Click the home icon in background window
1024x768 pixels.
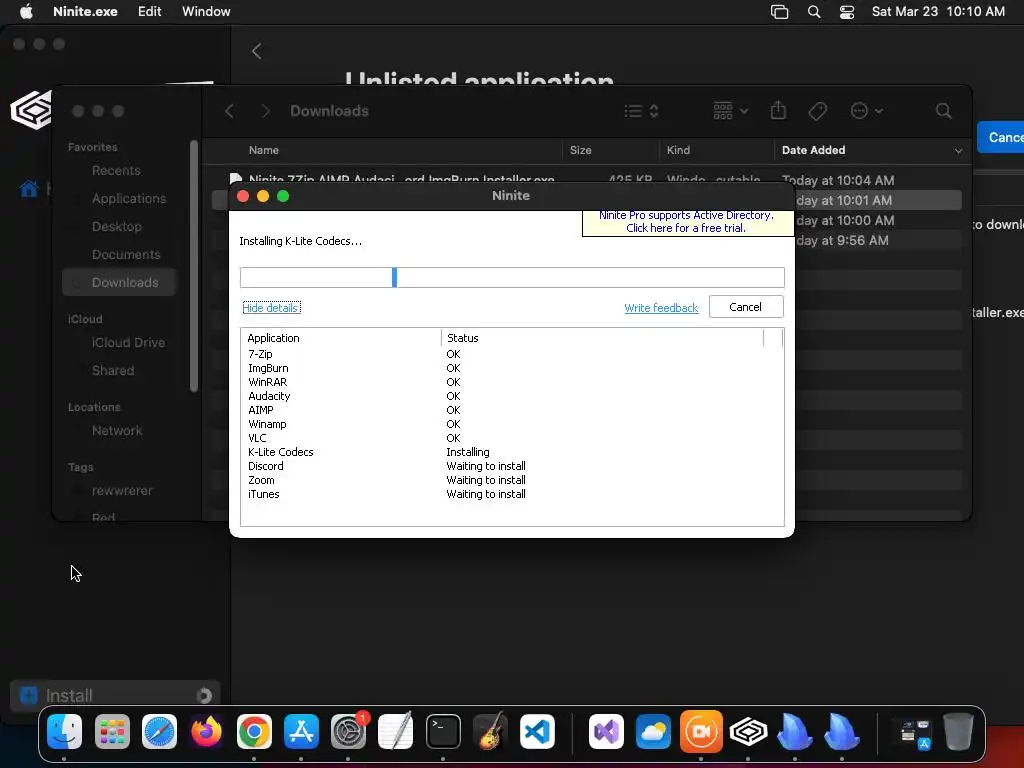(29, 189)
